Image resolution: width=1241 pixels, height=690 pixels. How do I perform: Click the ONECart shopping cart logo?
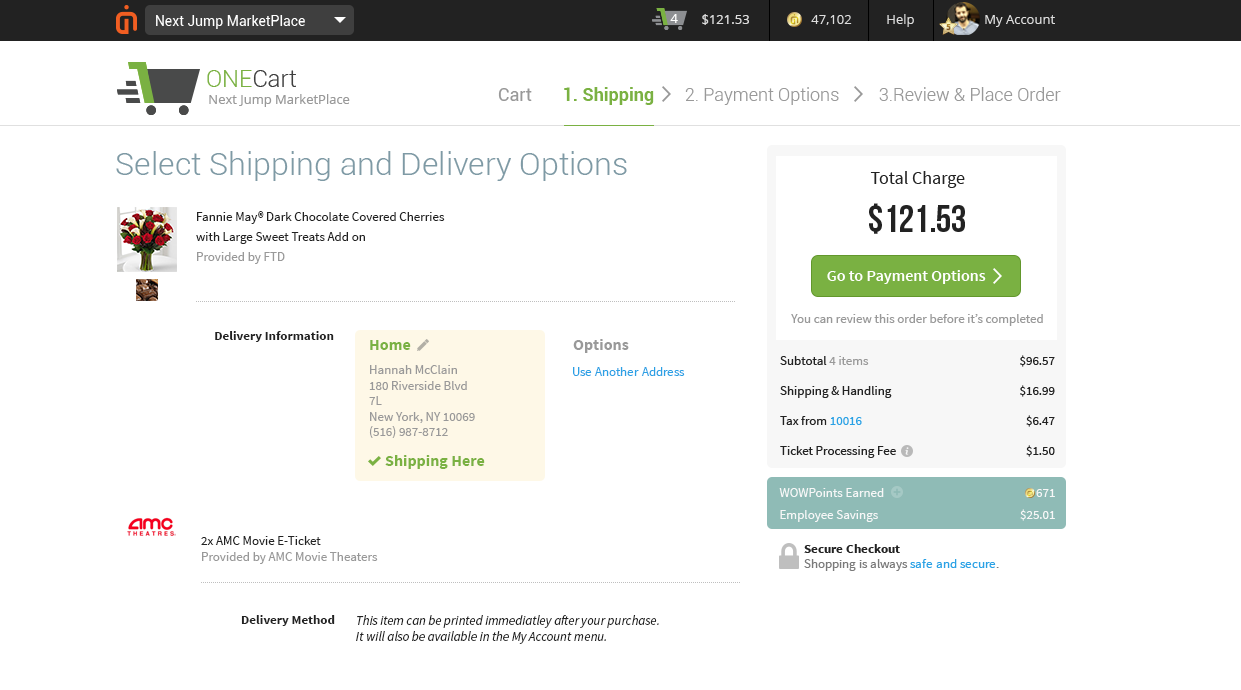pyautogui.click(x=158, y=88)
